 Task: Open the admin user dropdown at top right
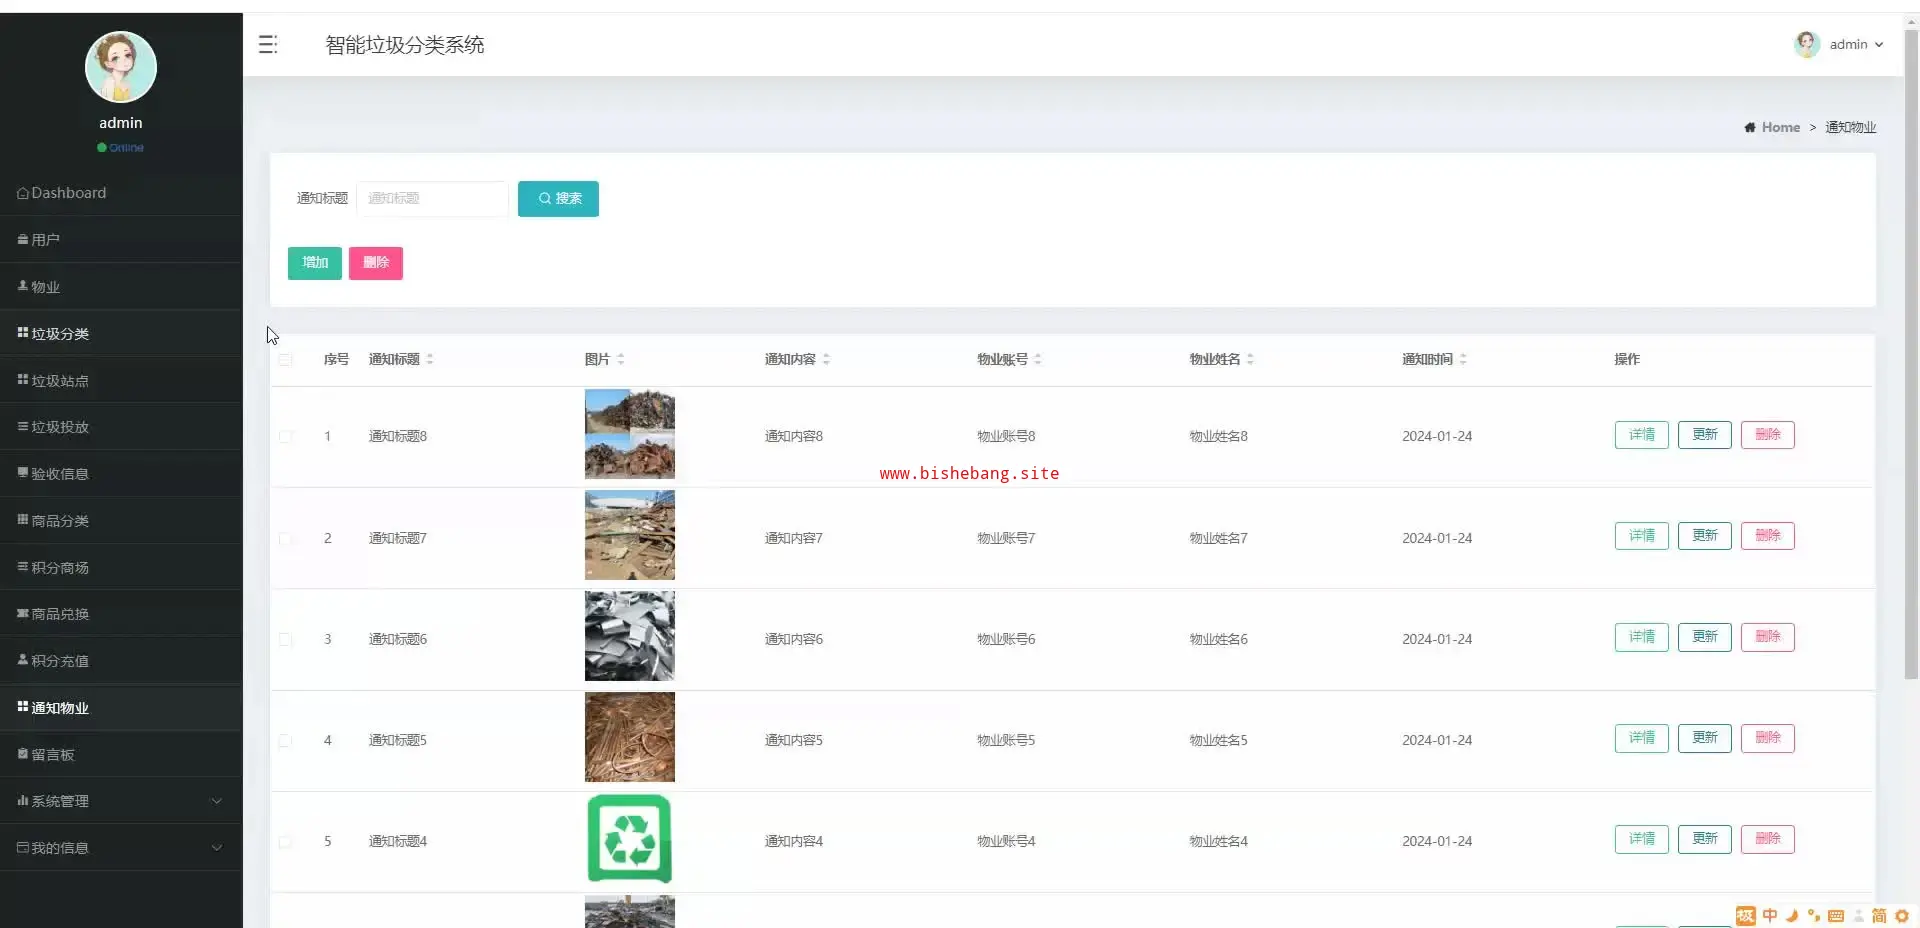click(x=1840, y=44)
